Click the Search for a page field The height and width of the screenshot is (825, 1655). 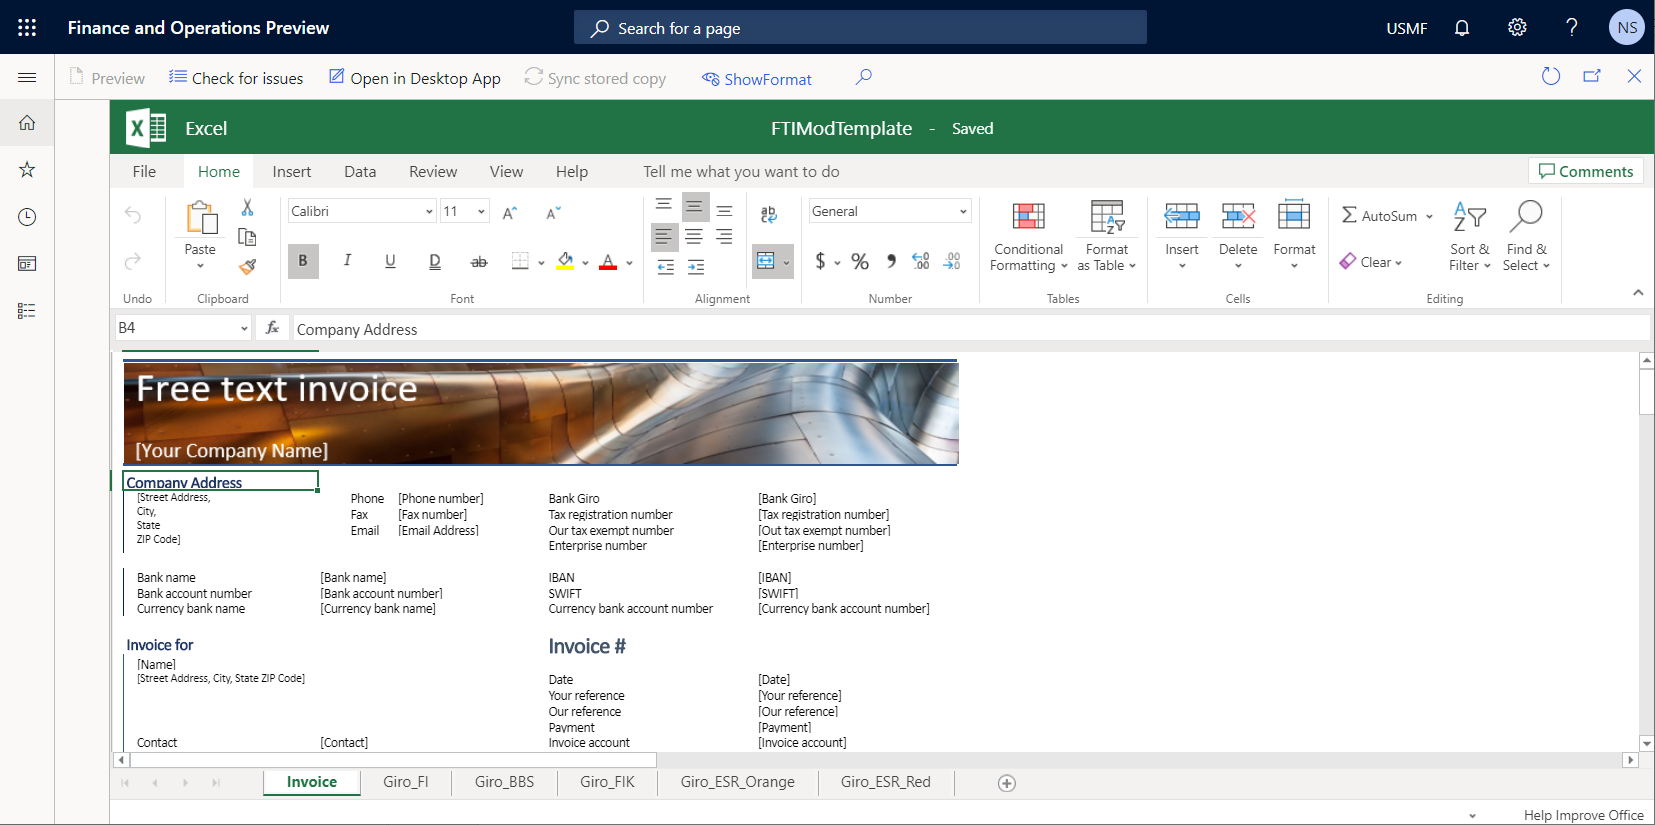coord(860,28)
